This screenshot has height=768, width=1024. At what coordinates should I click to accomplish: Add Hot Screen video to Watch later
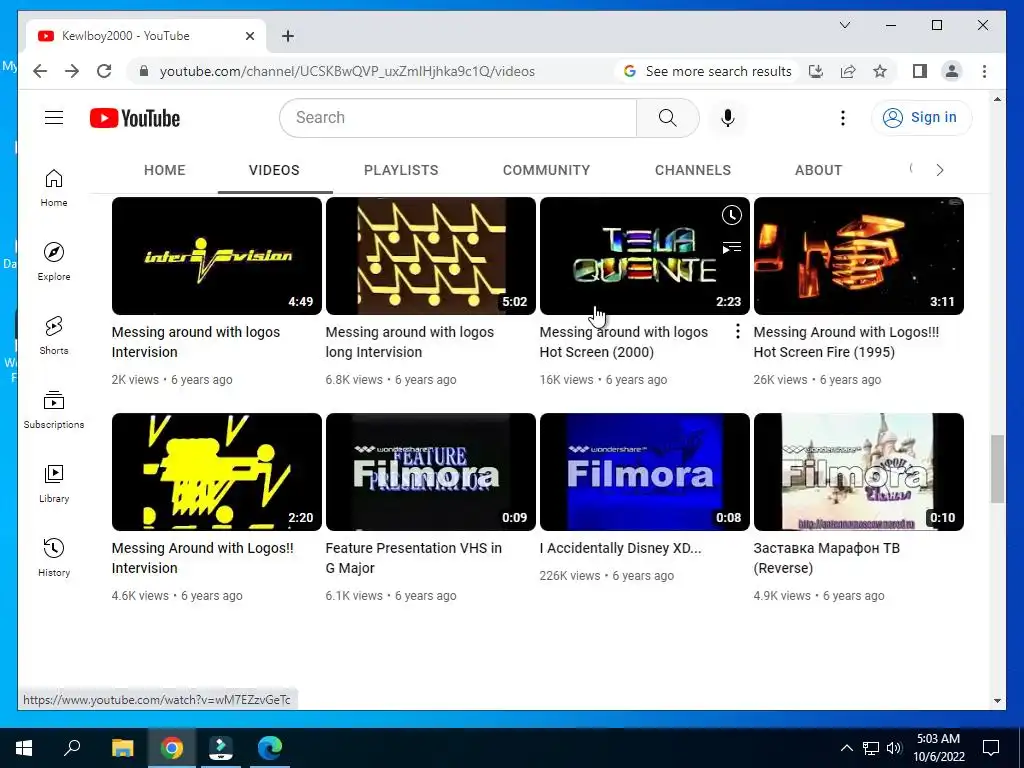pyautogui.click(x=731, y=215)
